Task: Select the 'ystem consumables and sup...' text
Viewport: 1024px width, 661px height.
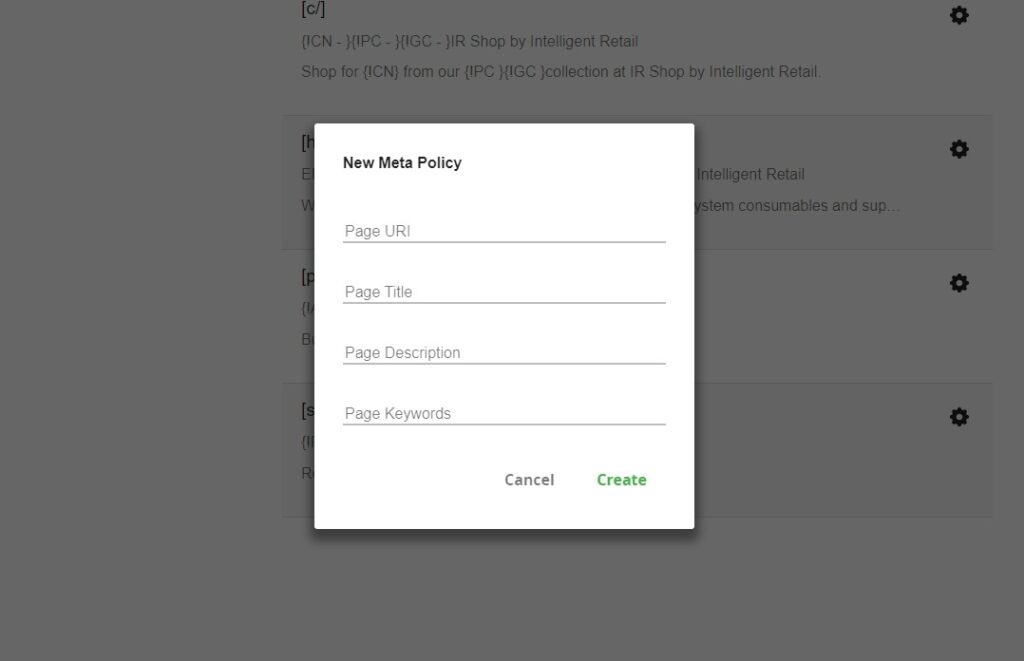Action: 797,206
